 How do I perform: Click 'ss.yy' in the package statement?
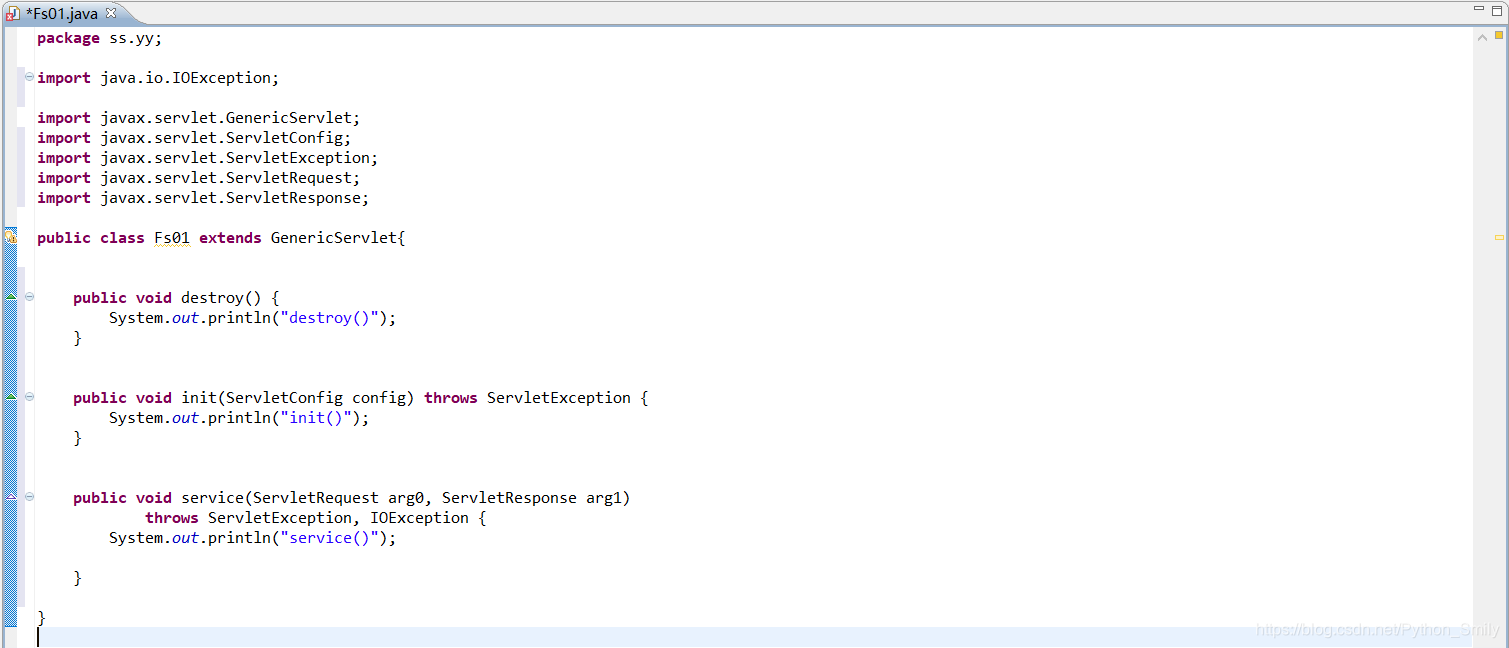(131, 38)
